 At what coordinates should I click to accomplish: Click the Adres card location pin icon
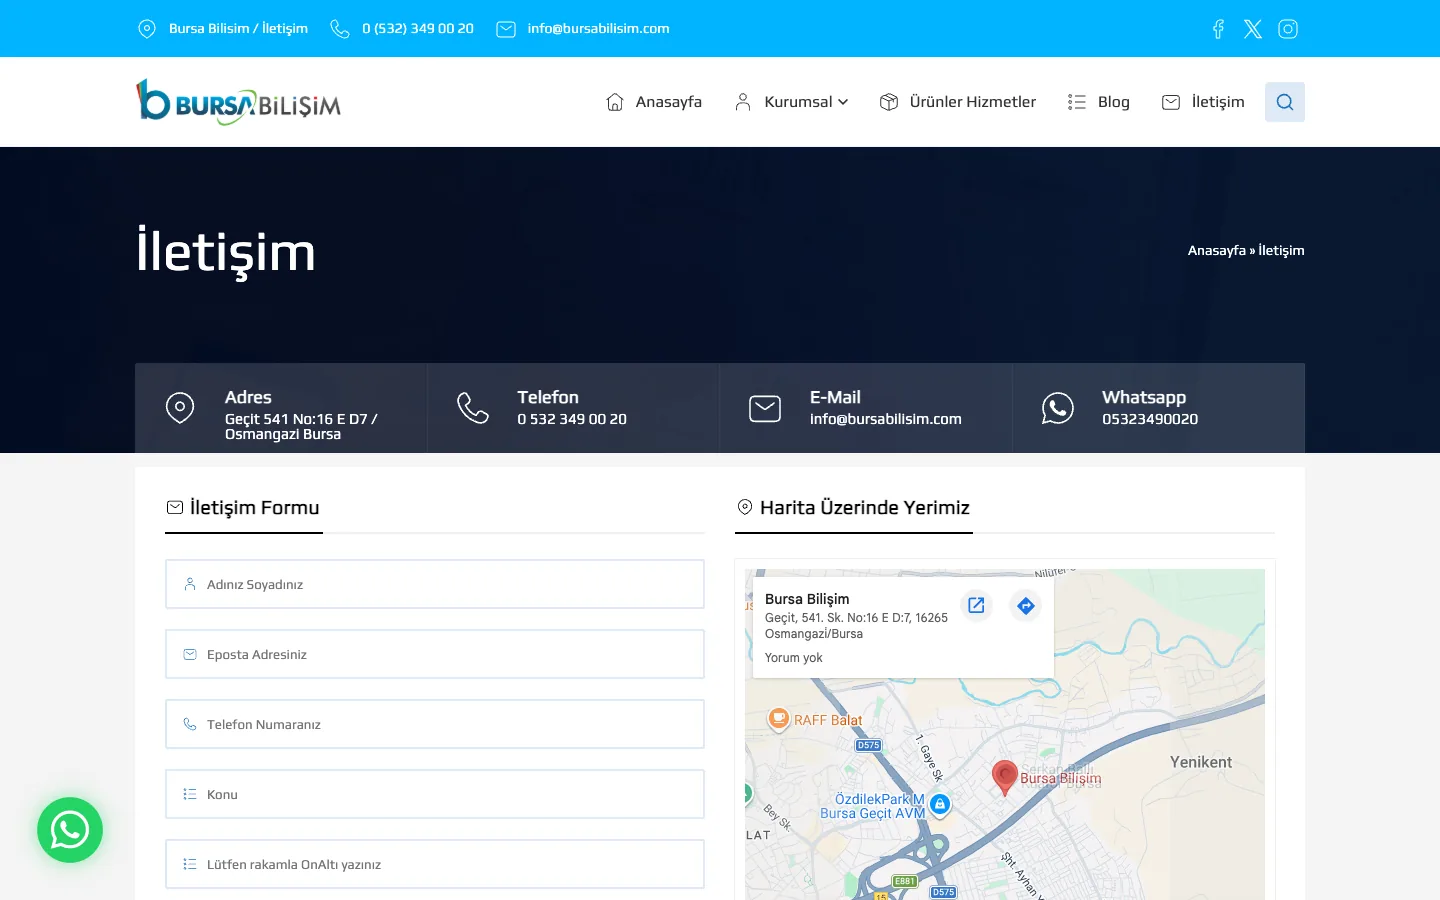[180, 408]
